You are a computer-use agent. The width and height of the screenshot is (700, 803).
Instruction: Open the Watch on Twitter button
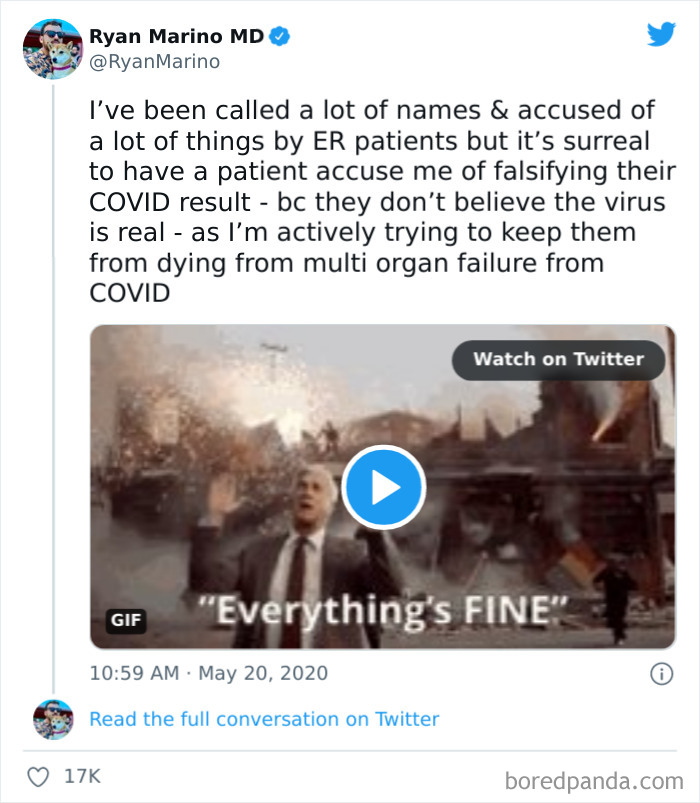click(x=558, y=360)
